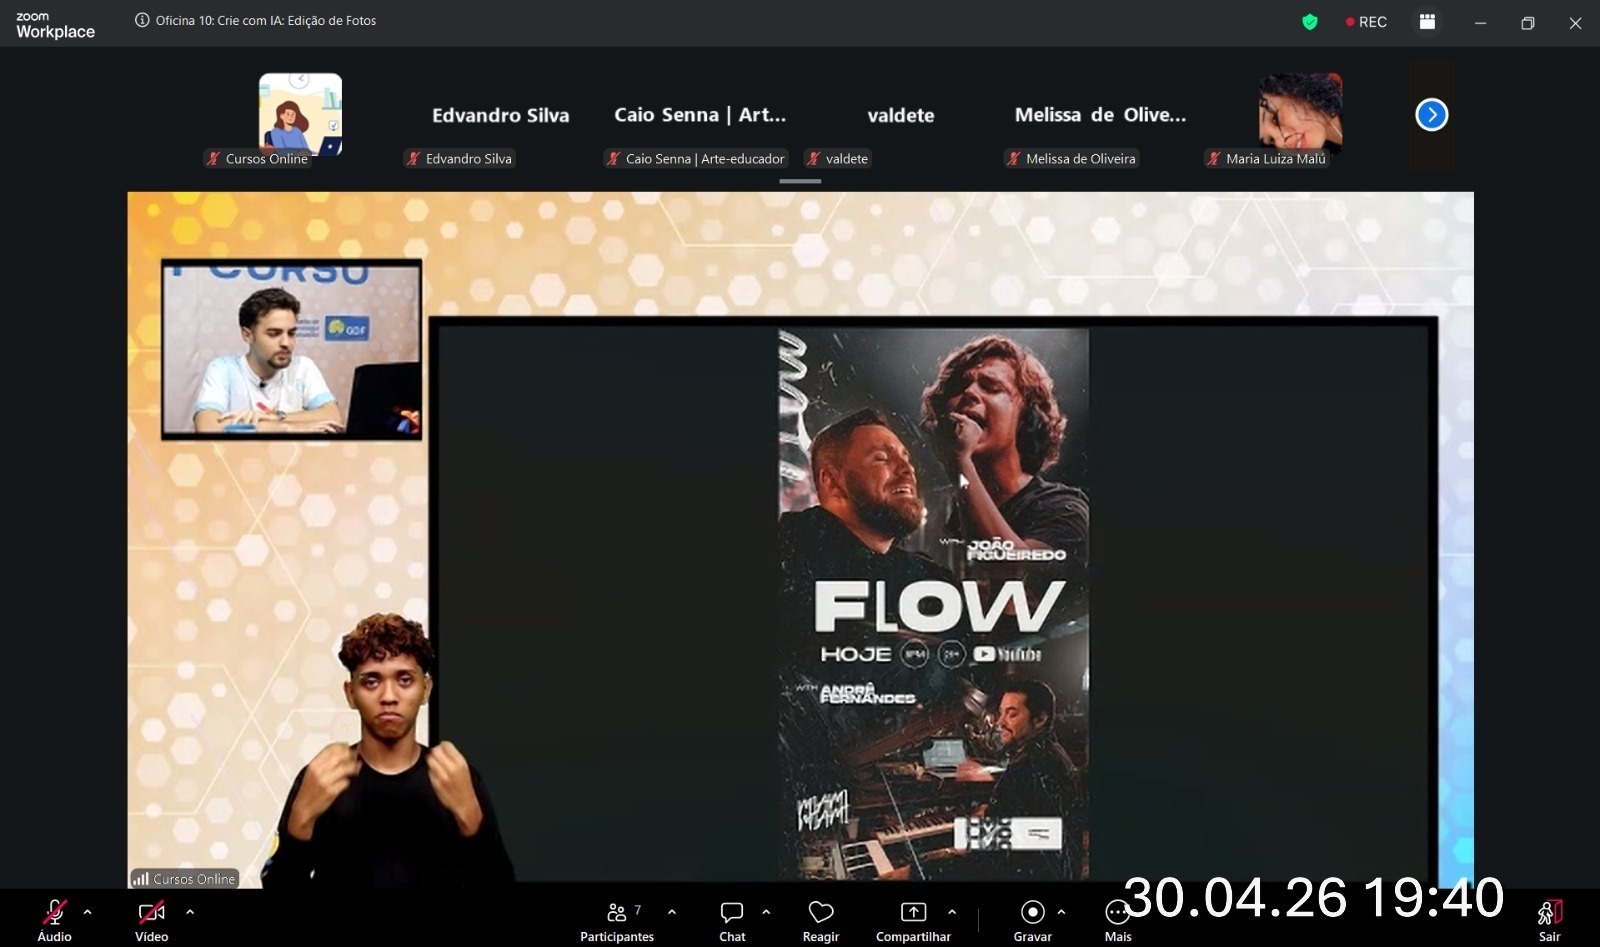
Task: Open the view layout grid icon
Action: pyautogui.click(x=1427, y=22)
